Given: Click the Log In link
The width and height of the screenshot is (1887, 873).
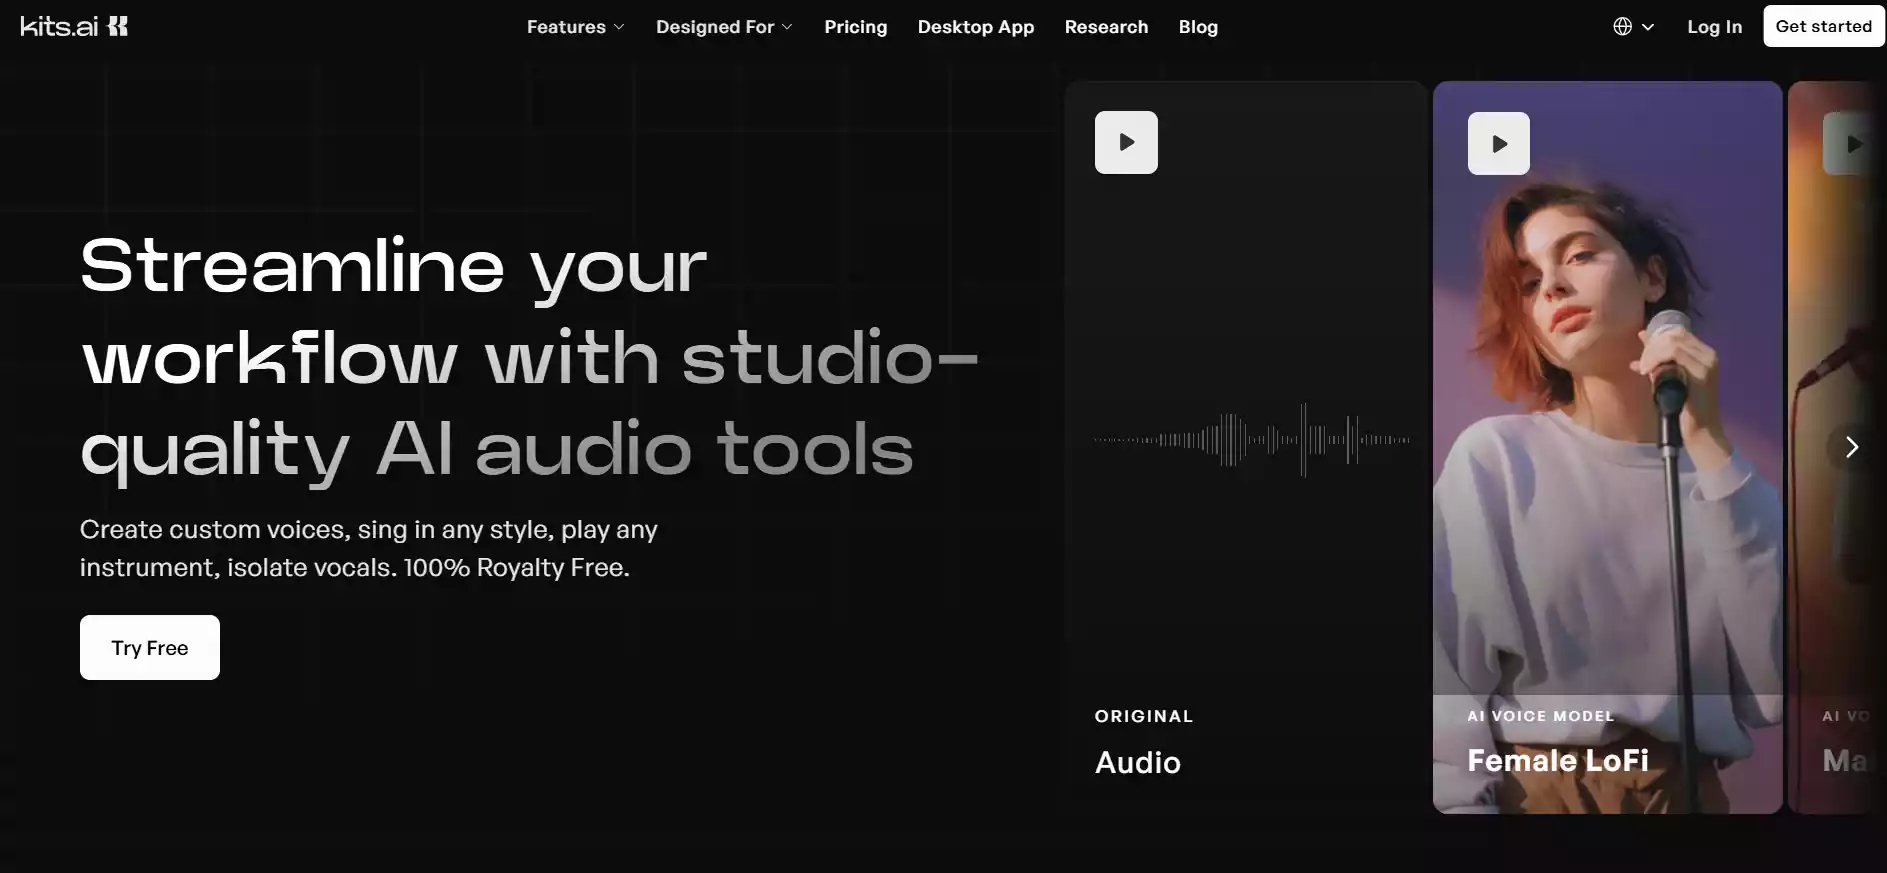Looking at the screenshot, I should (x=1714, y=27).
